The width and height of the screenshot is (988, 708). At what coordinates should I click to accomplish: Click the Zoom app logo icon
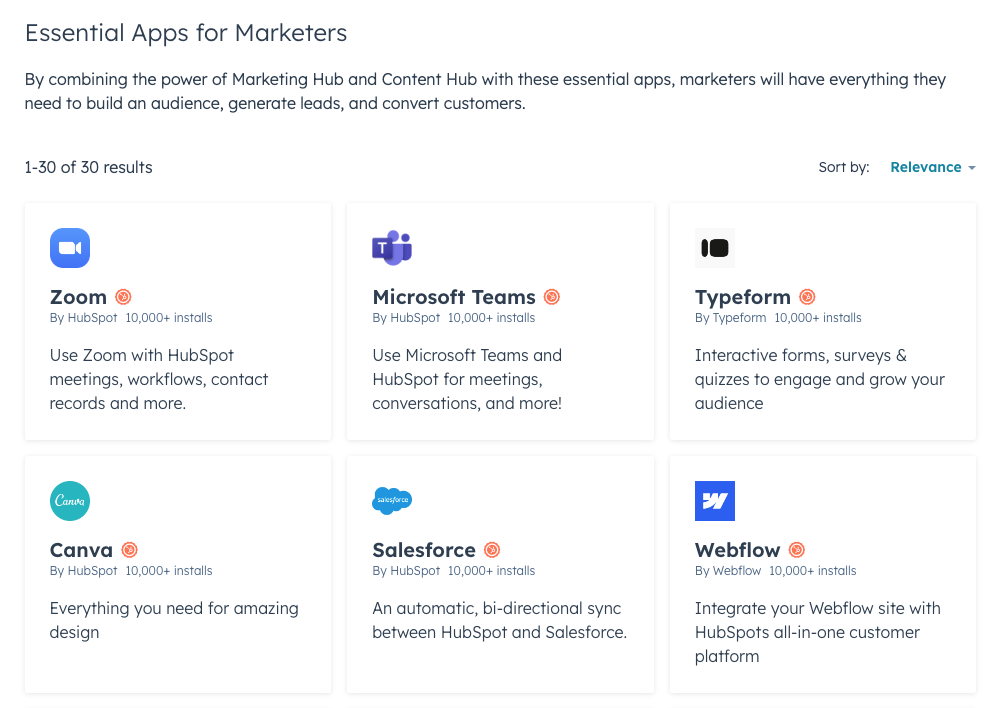(x=70, y=248)
